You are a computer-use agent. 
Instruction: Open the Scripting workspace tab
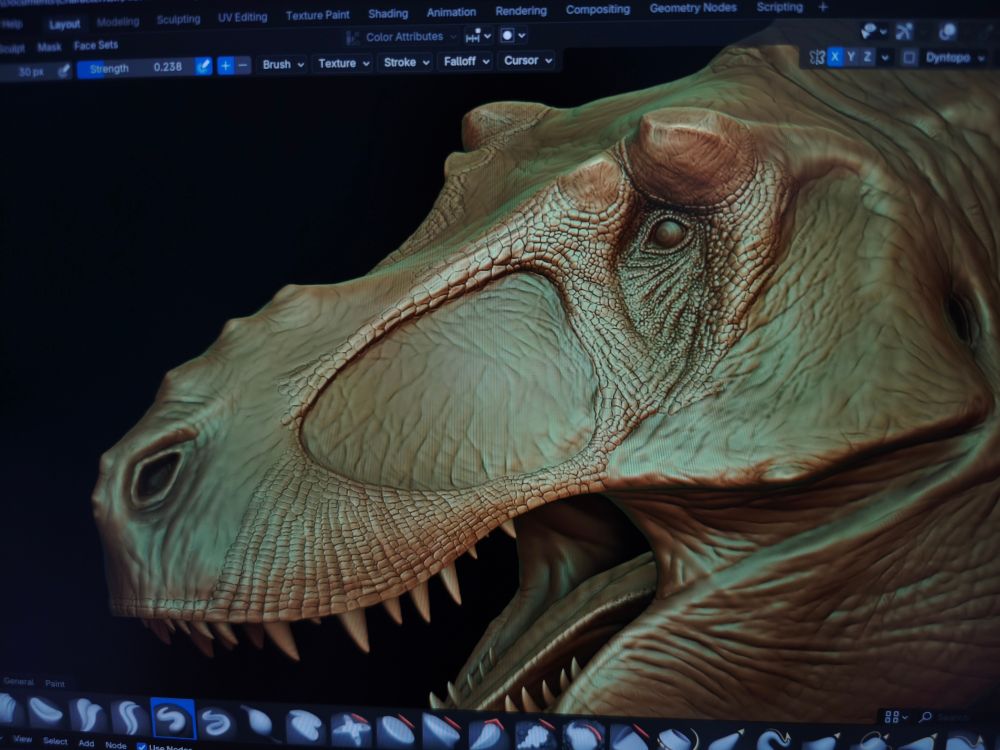(x=779, y=7)
